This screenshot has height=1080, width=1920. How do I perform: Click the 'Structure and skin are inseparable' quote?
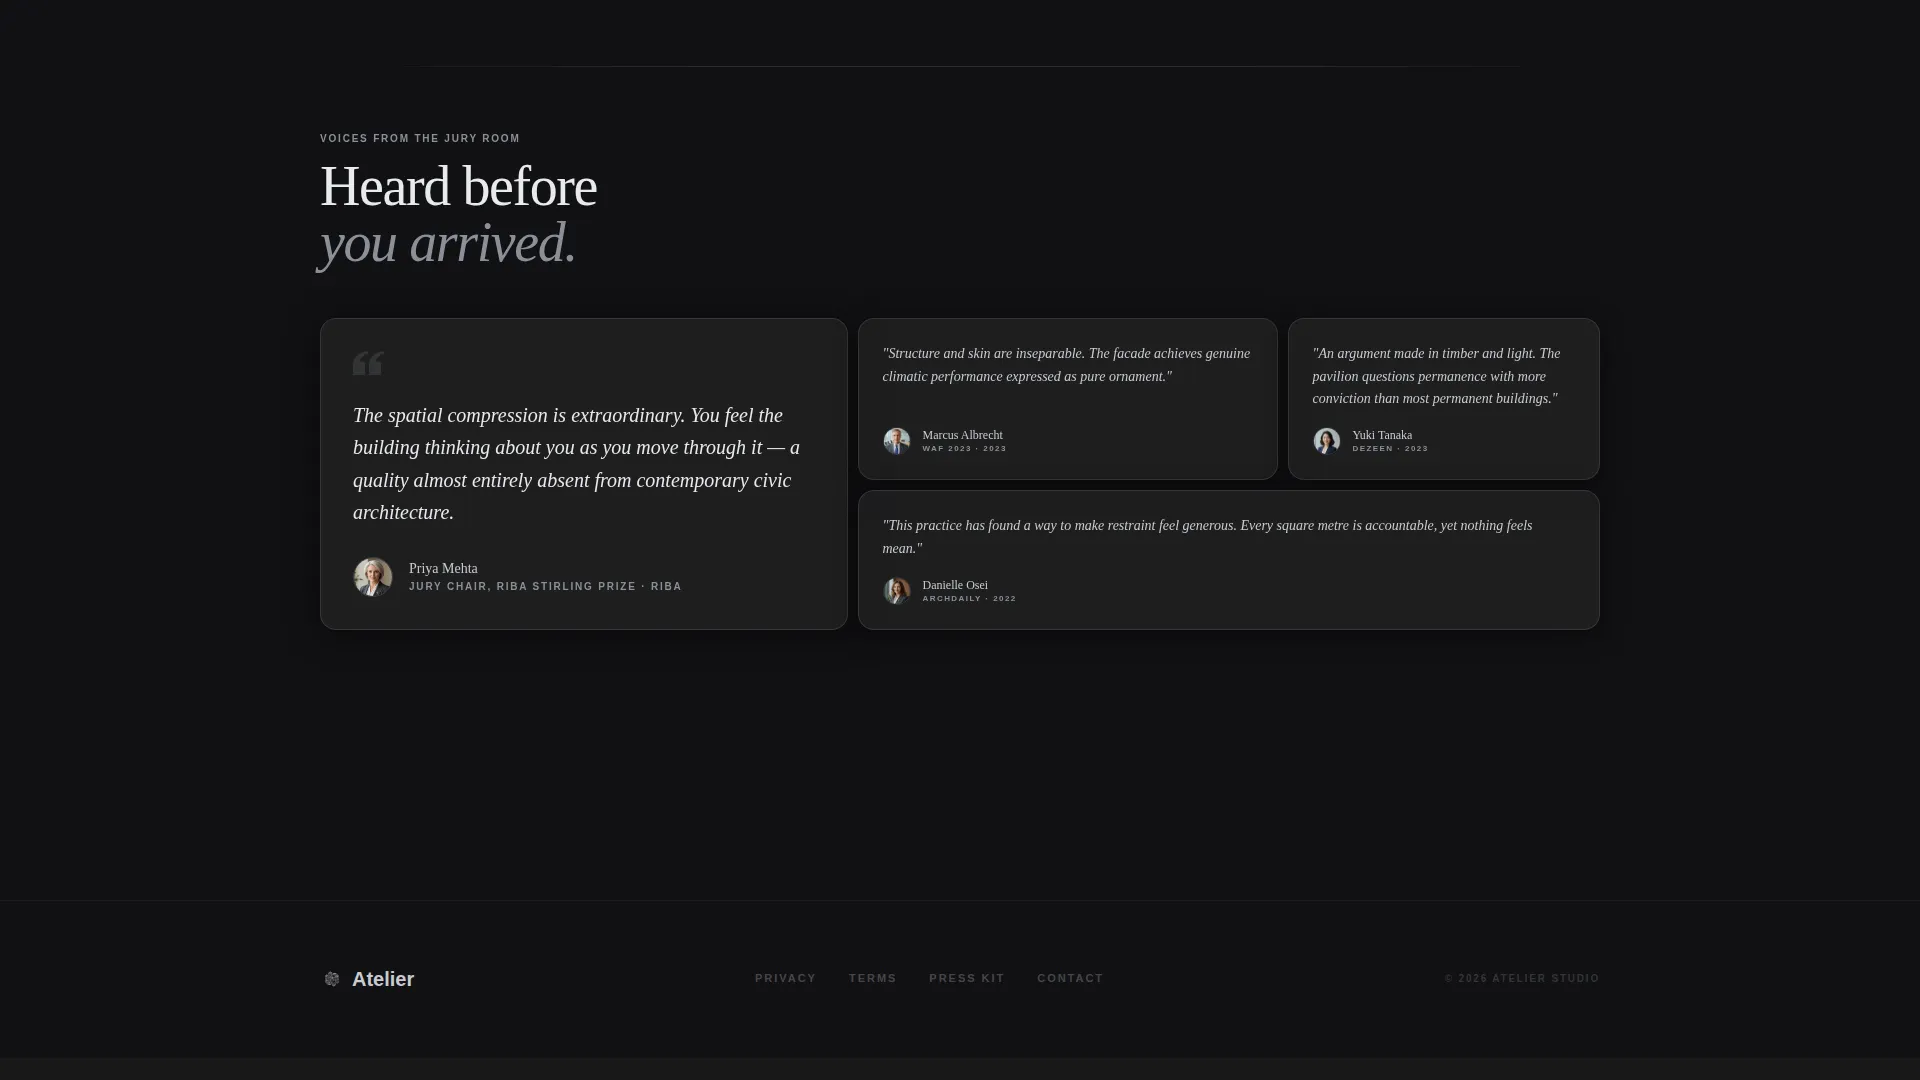point(1066,365)
